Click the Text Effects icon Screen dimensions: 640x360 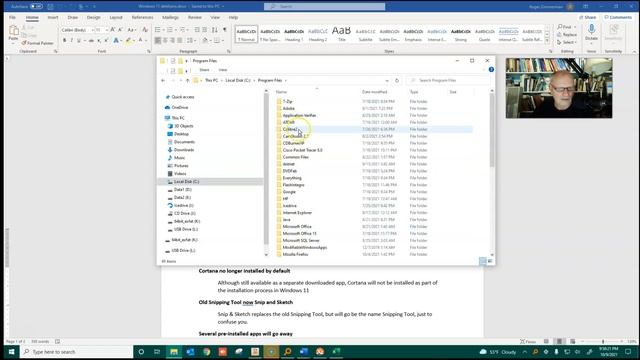[x=116, y=40]
